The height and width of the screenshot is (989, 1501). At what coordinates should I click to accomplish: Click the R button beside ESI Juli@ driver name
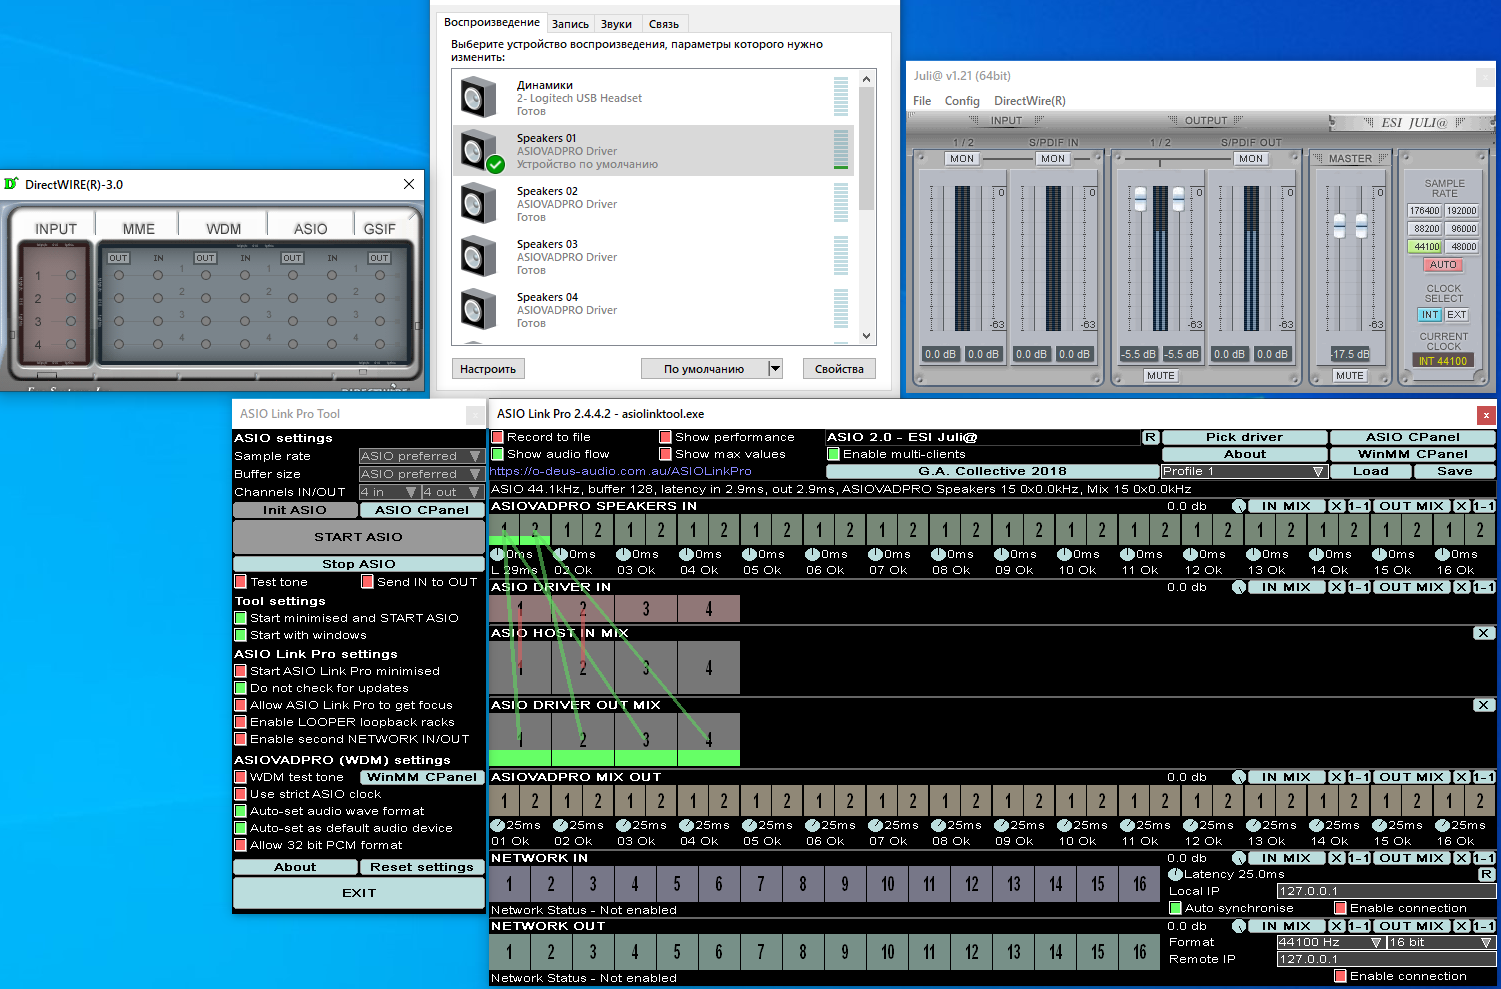click(x=1150, y=437)
